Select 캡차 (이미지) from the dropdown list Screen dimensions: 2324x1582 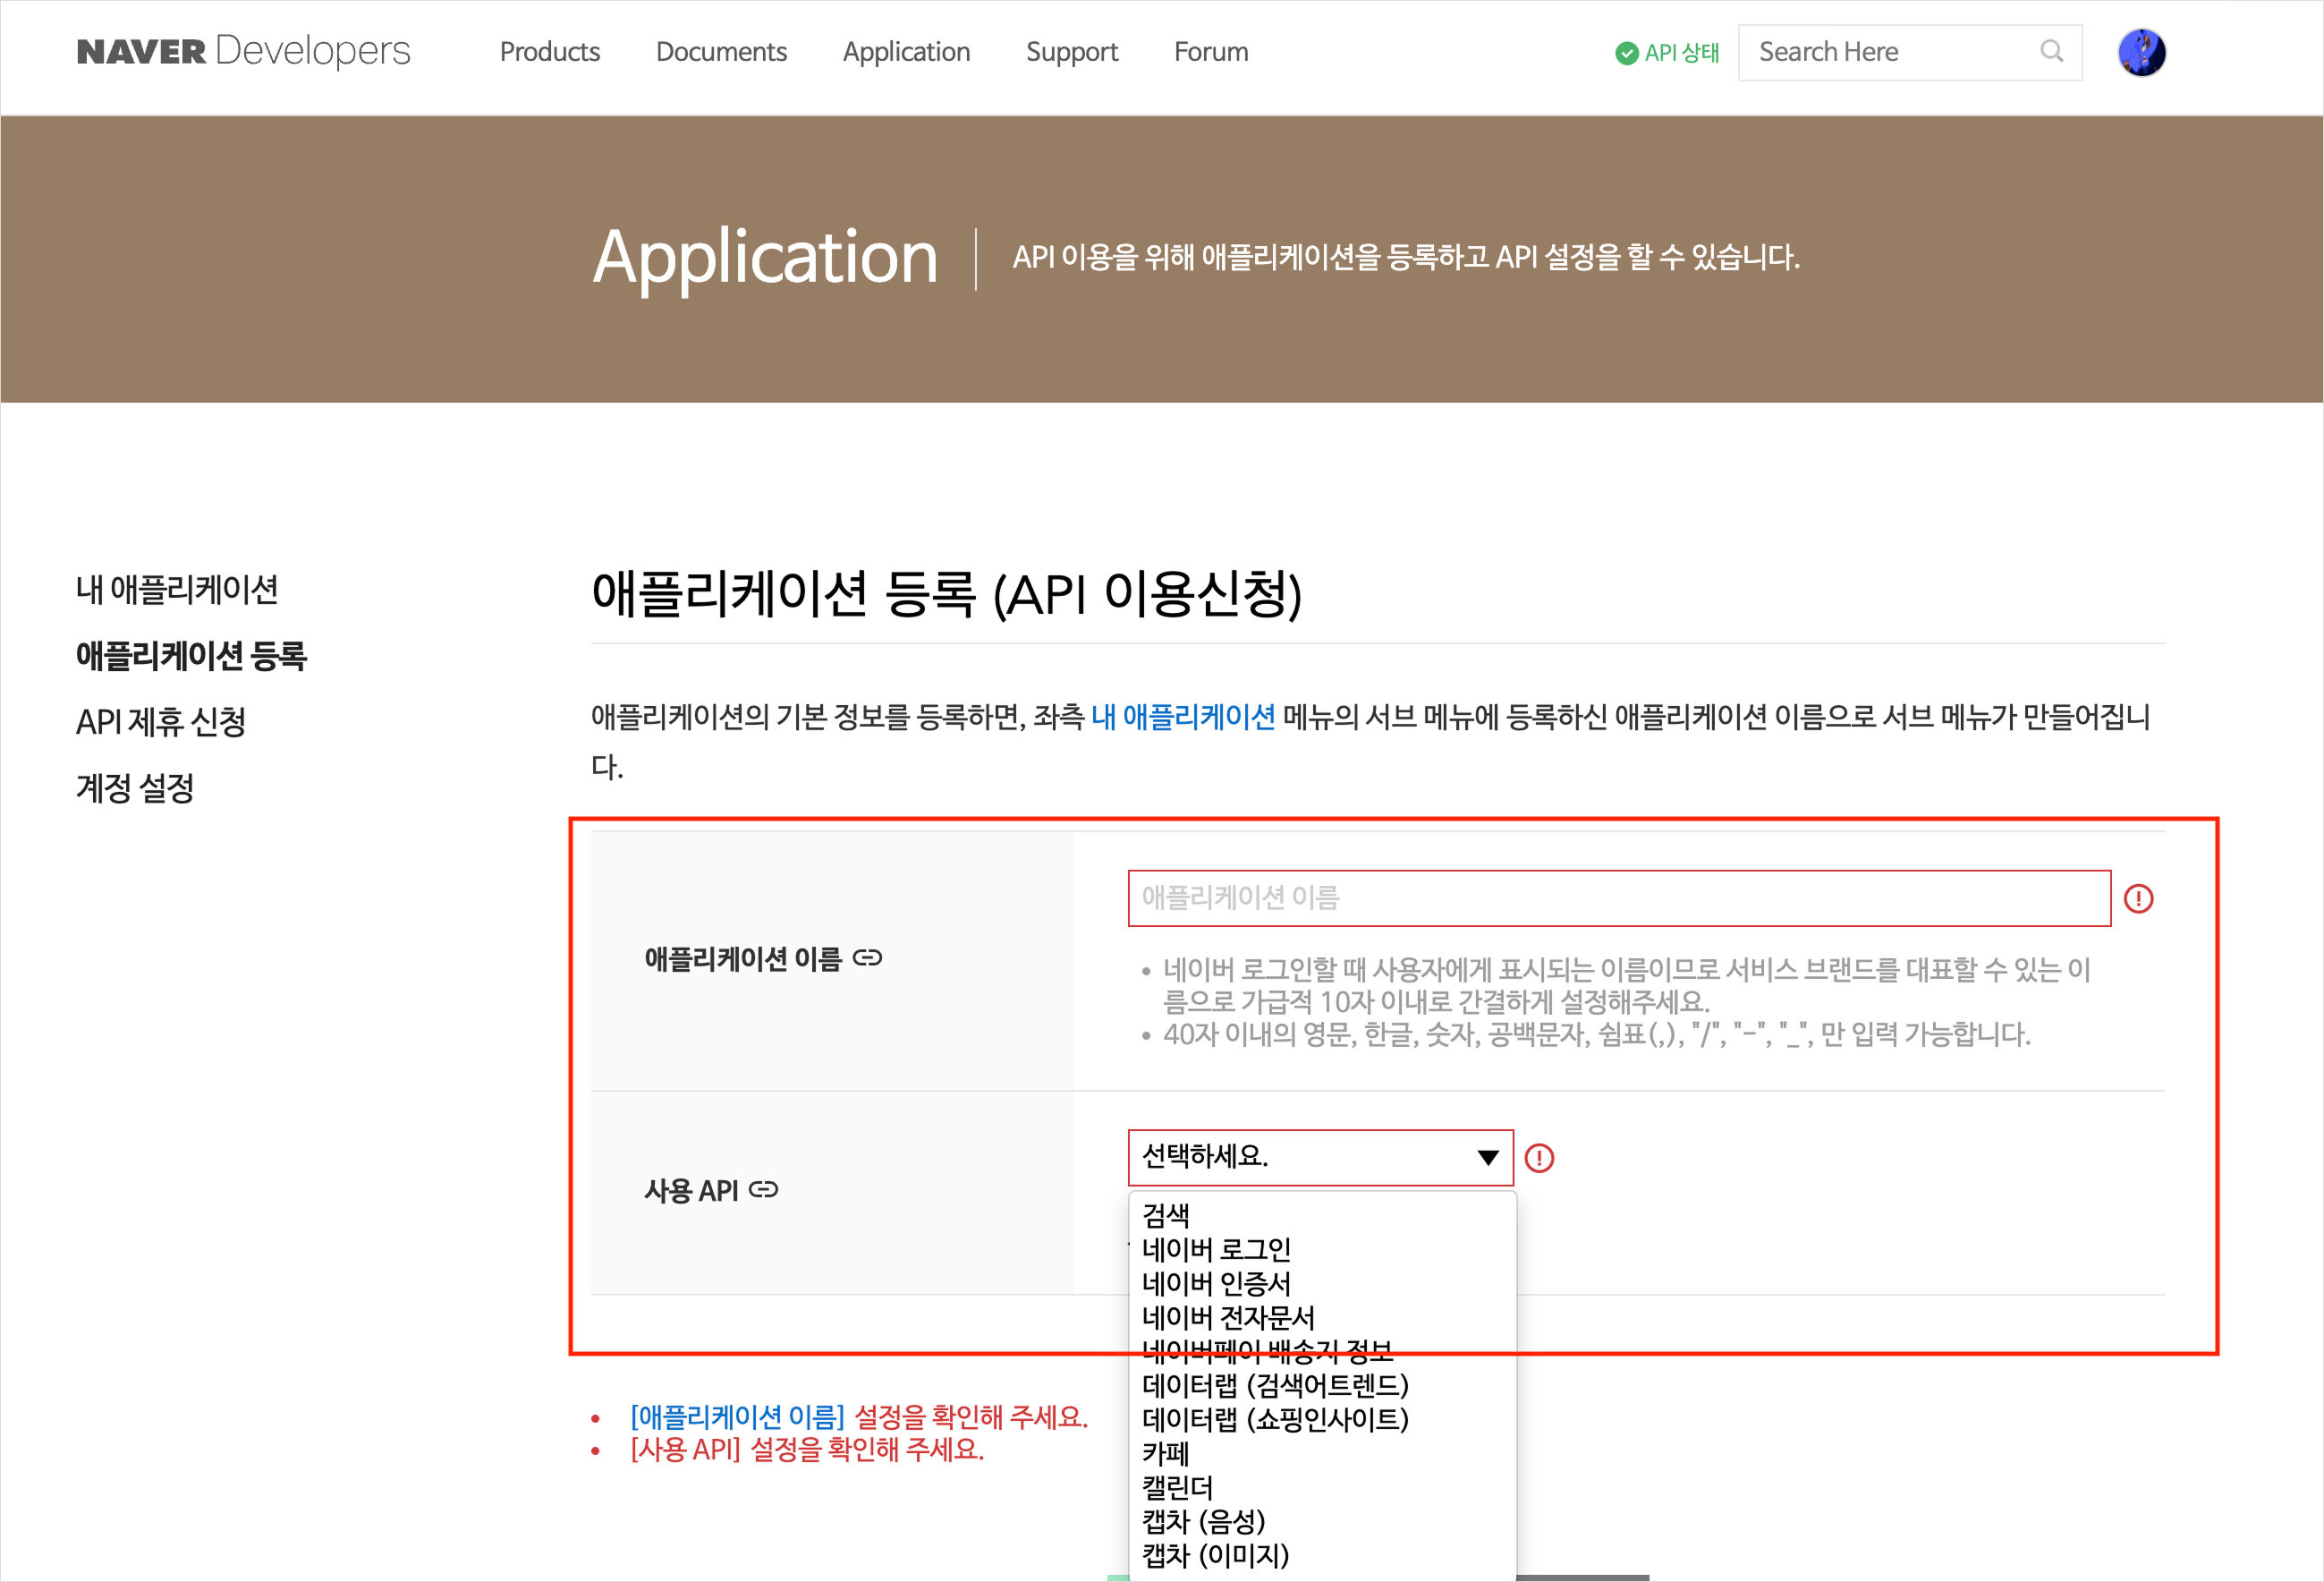click(x=1215, y=1555)
